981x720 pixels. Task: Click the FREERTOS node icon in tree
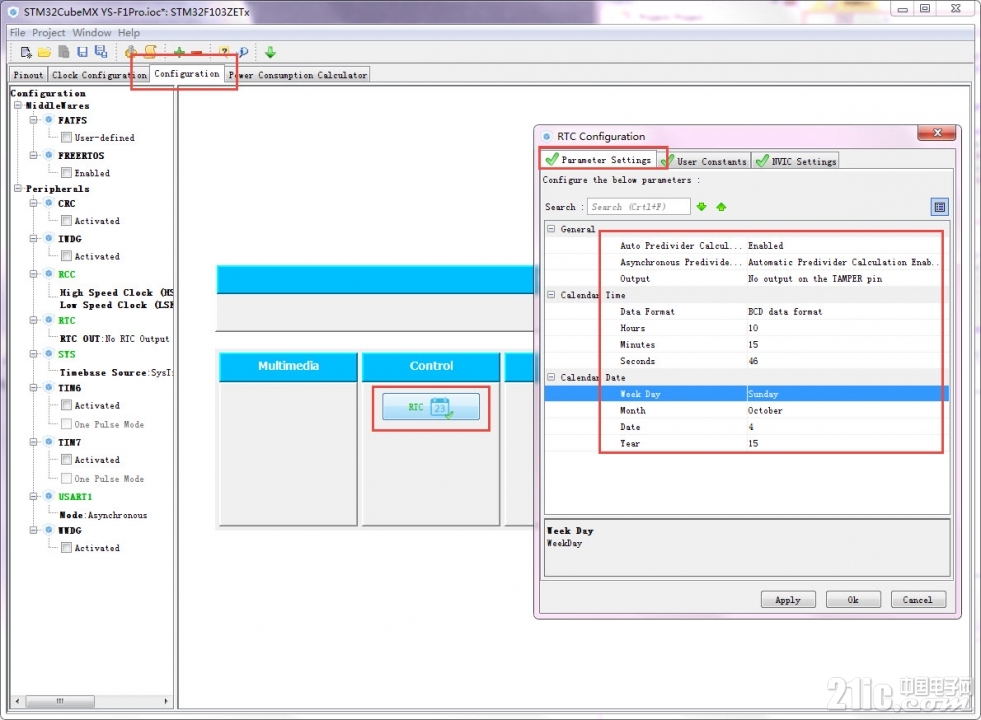(x=48, y=155)
